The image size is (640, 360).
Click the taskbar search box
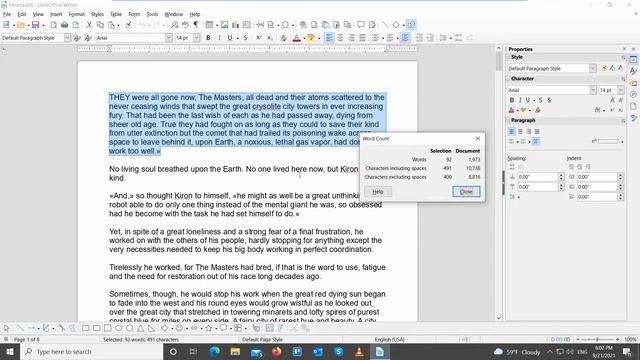point(91,351)
